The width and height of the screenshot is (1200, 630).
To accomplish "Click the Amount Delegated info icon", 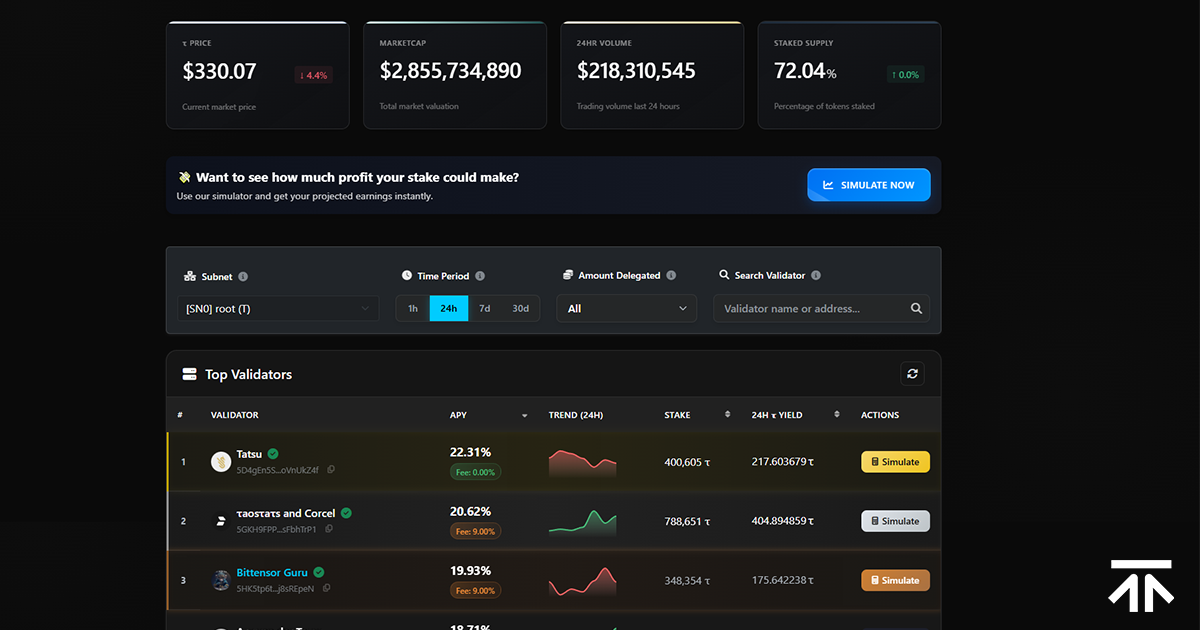I will tap(671, 276).
